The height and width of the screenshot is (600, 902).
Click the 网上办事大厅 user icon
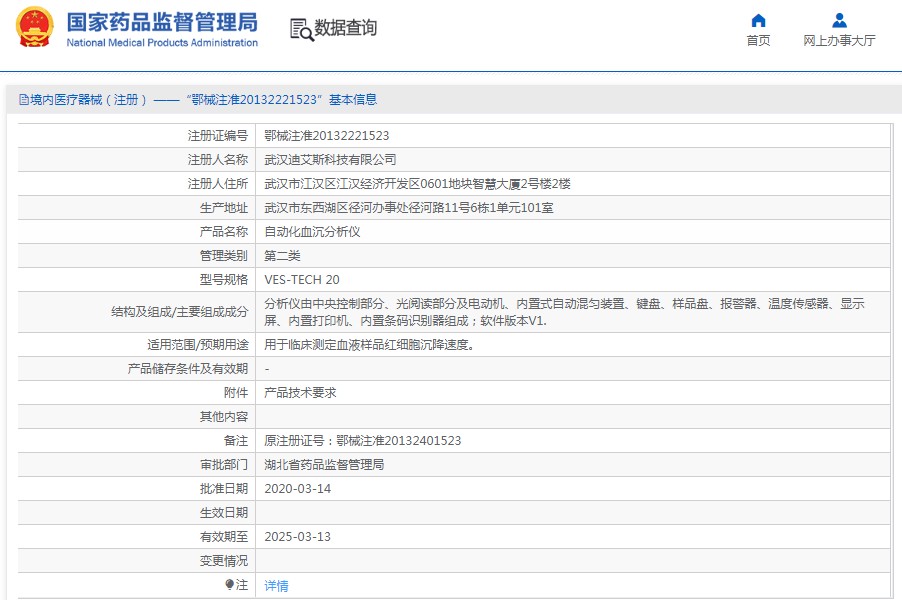point(839,21)
